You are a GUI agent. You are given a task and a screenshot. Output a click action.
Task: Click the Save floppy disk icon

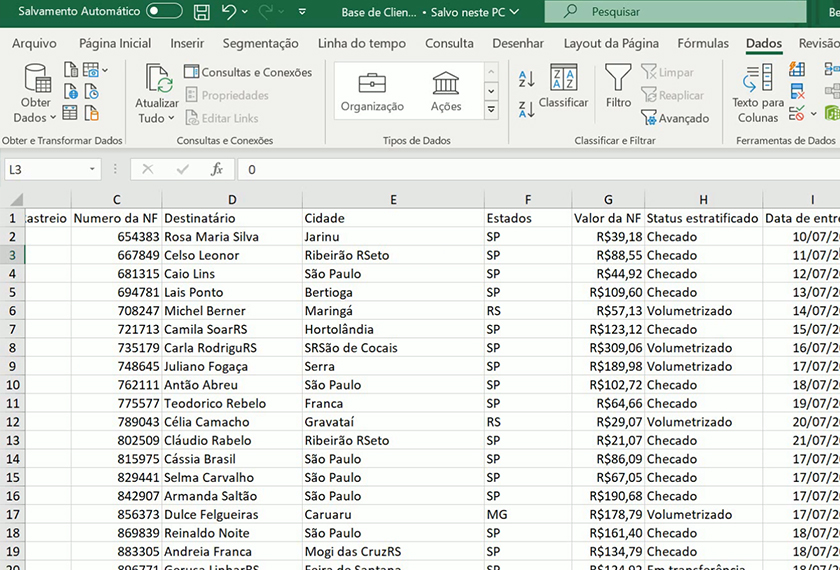(202, 13)
